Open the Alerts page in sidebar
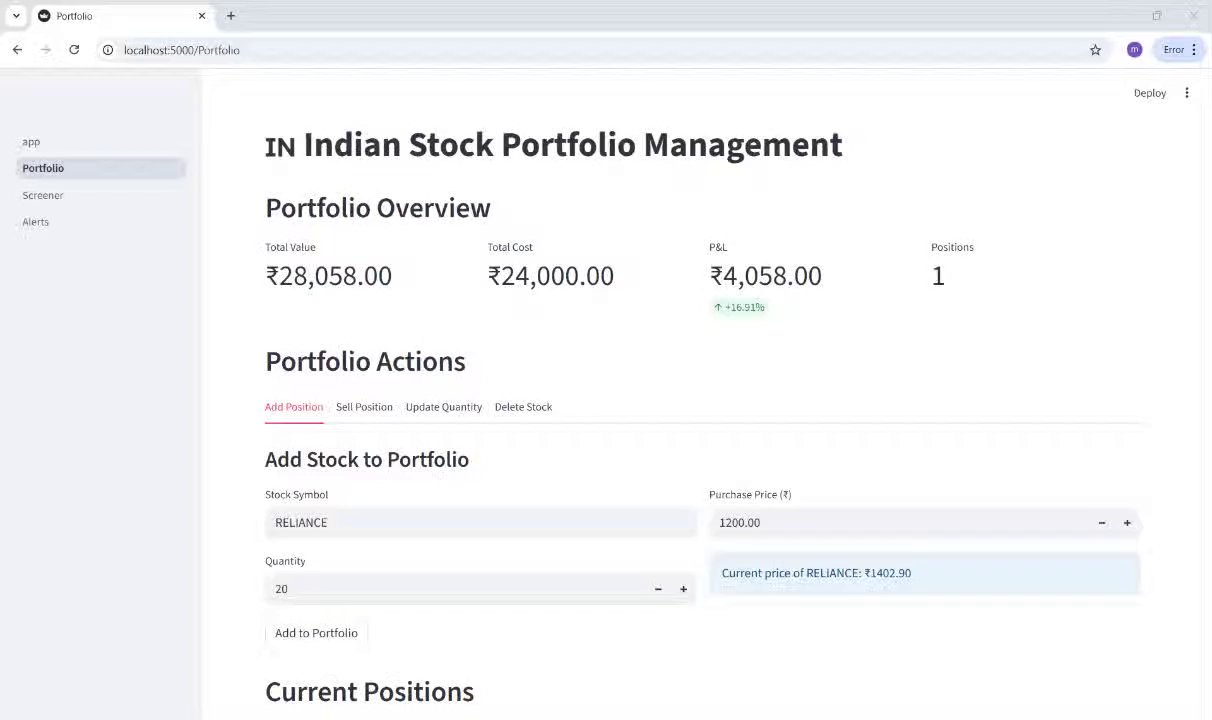 [36, 222]
